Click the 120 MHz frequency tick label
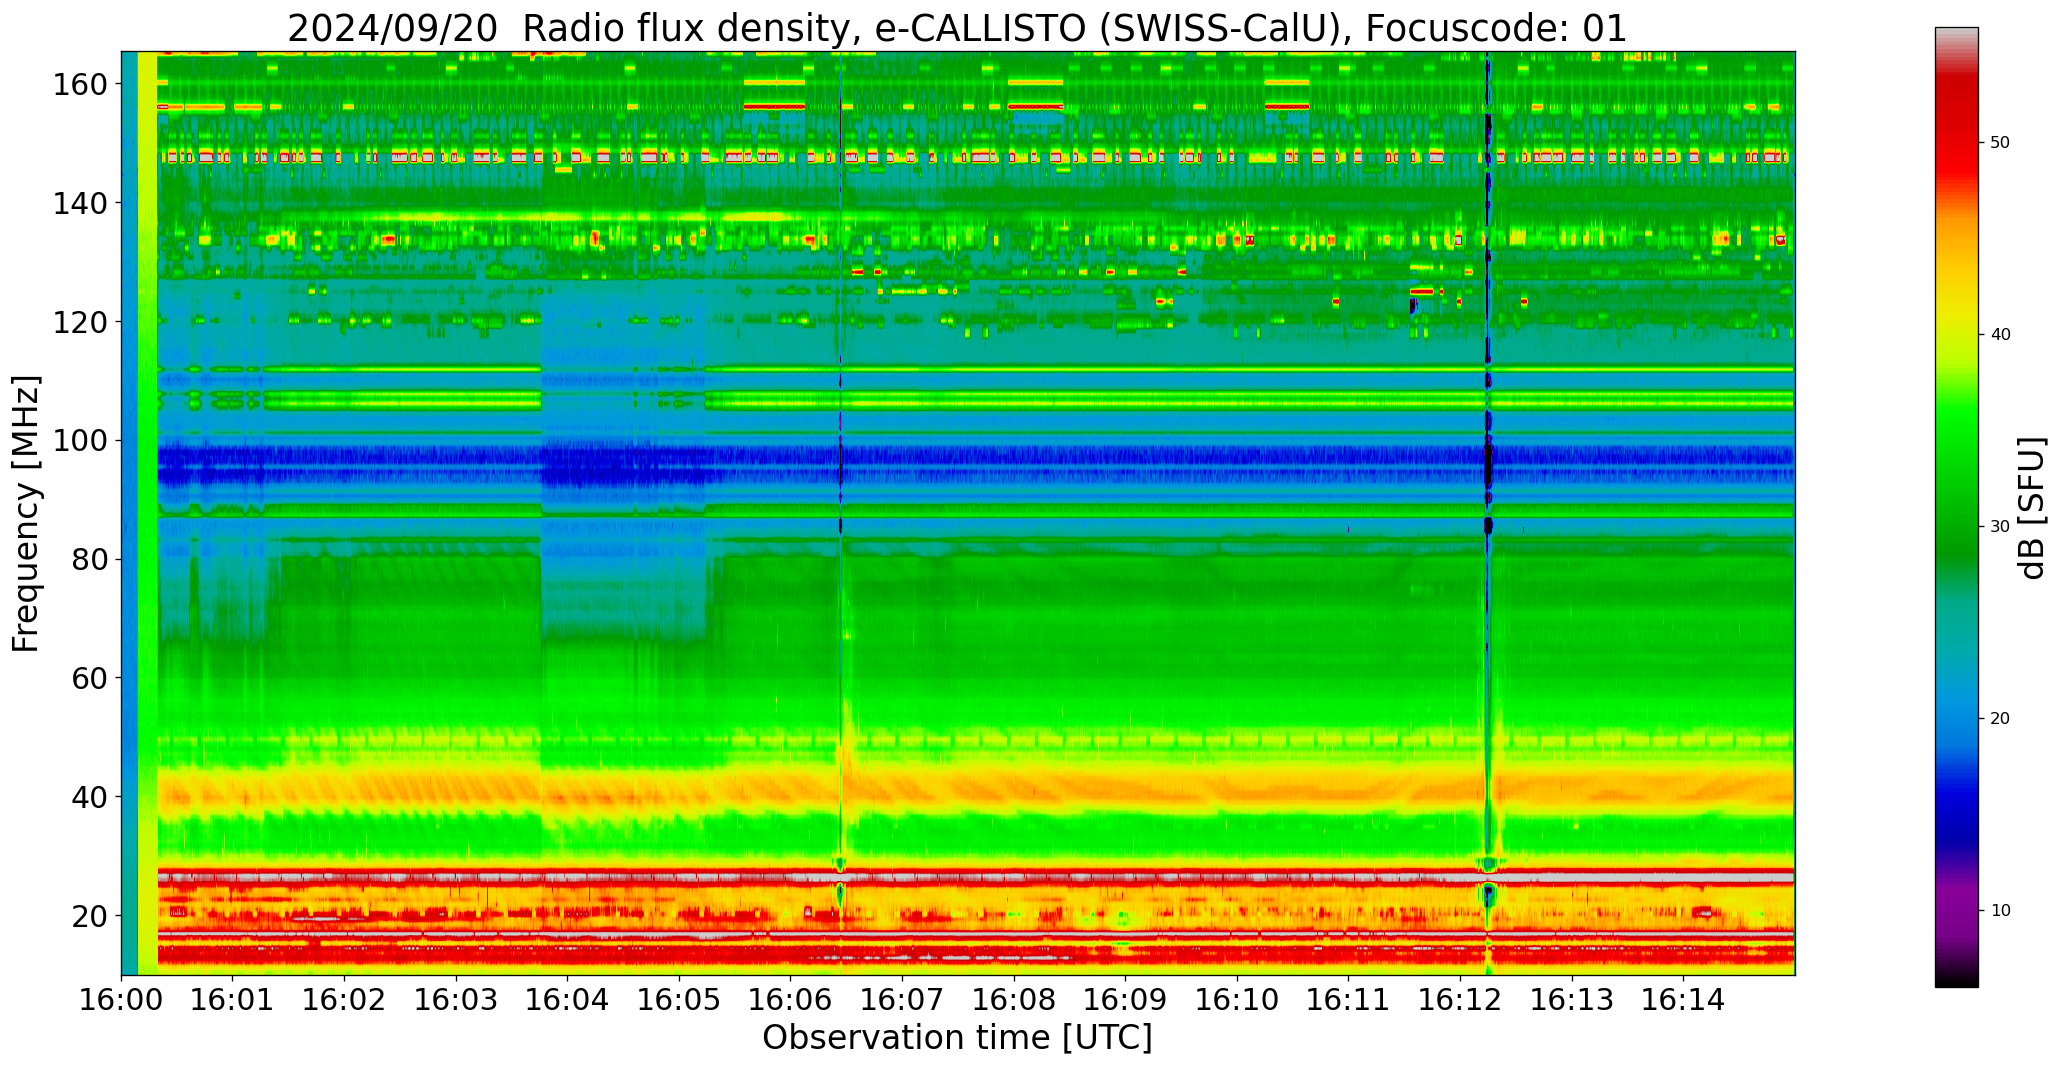The image size is (2062, 1067). (80, 322)
